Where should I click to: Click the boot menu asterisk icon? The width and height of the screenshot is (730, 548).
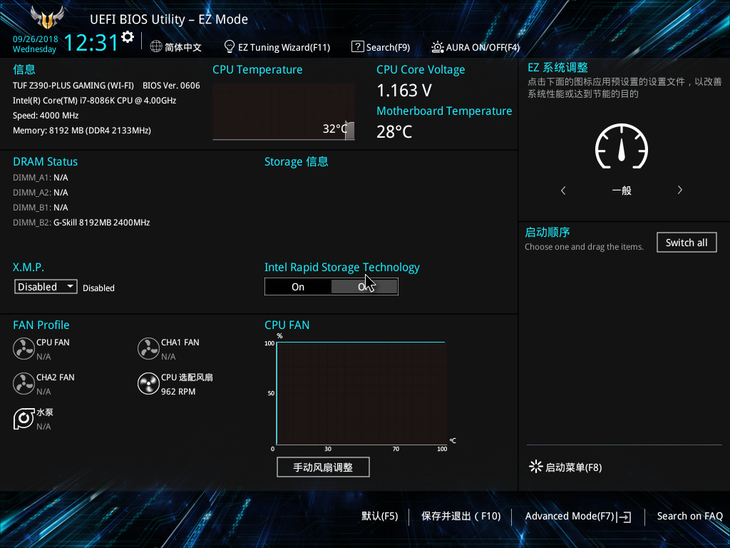[536, 467]
